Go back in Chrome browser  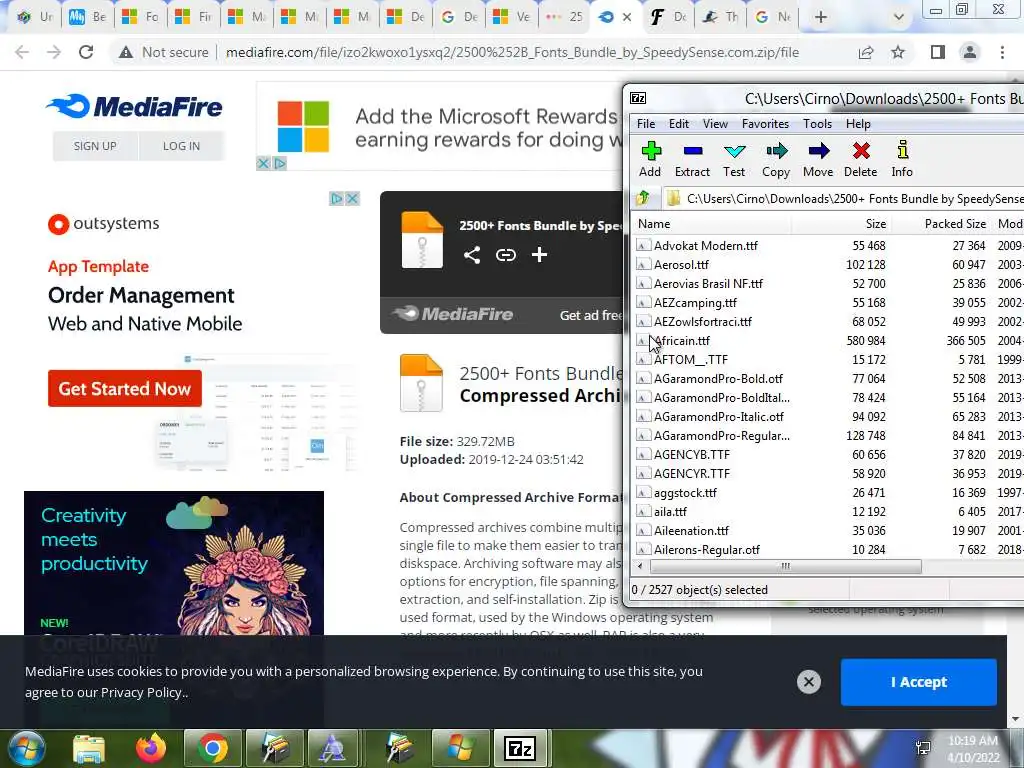[x=22, y=52]
